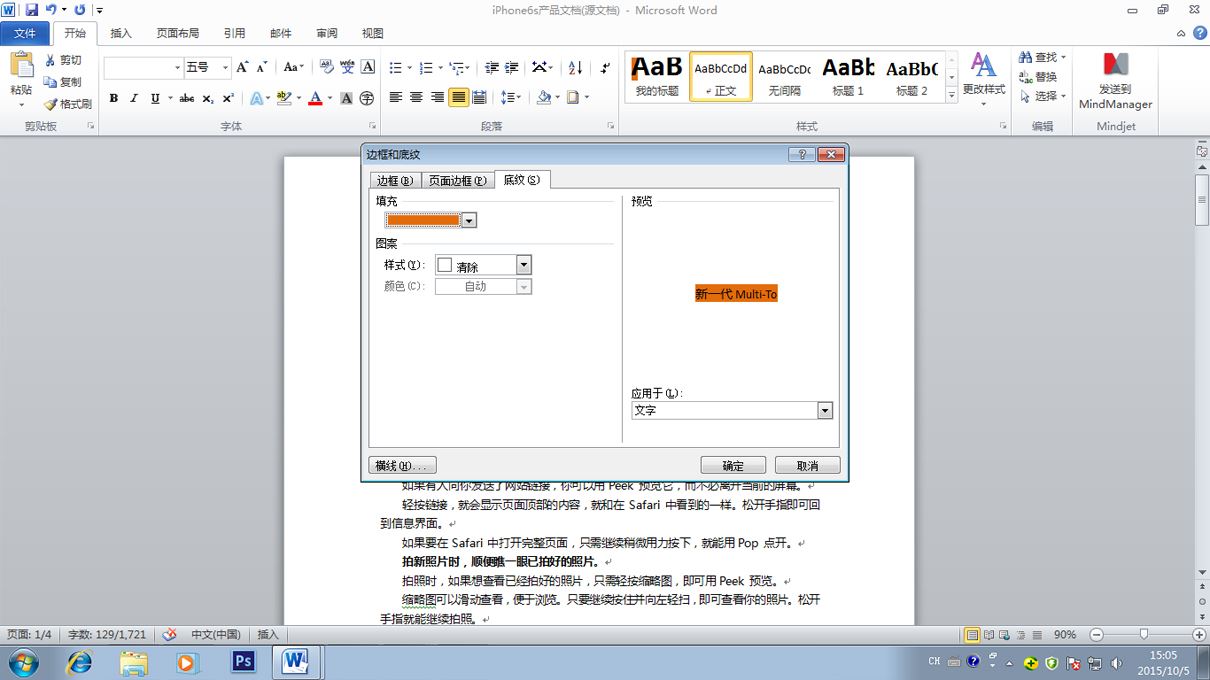Click the 横线 button
The height and width of the screenshot is (680, 1210).
point(403,466)
